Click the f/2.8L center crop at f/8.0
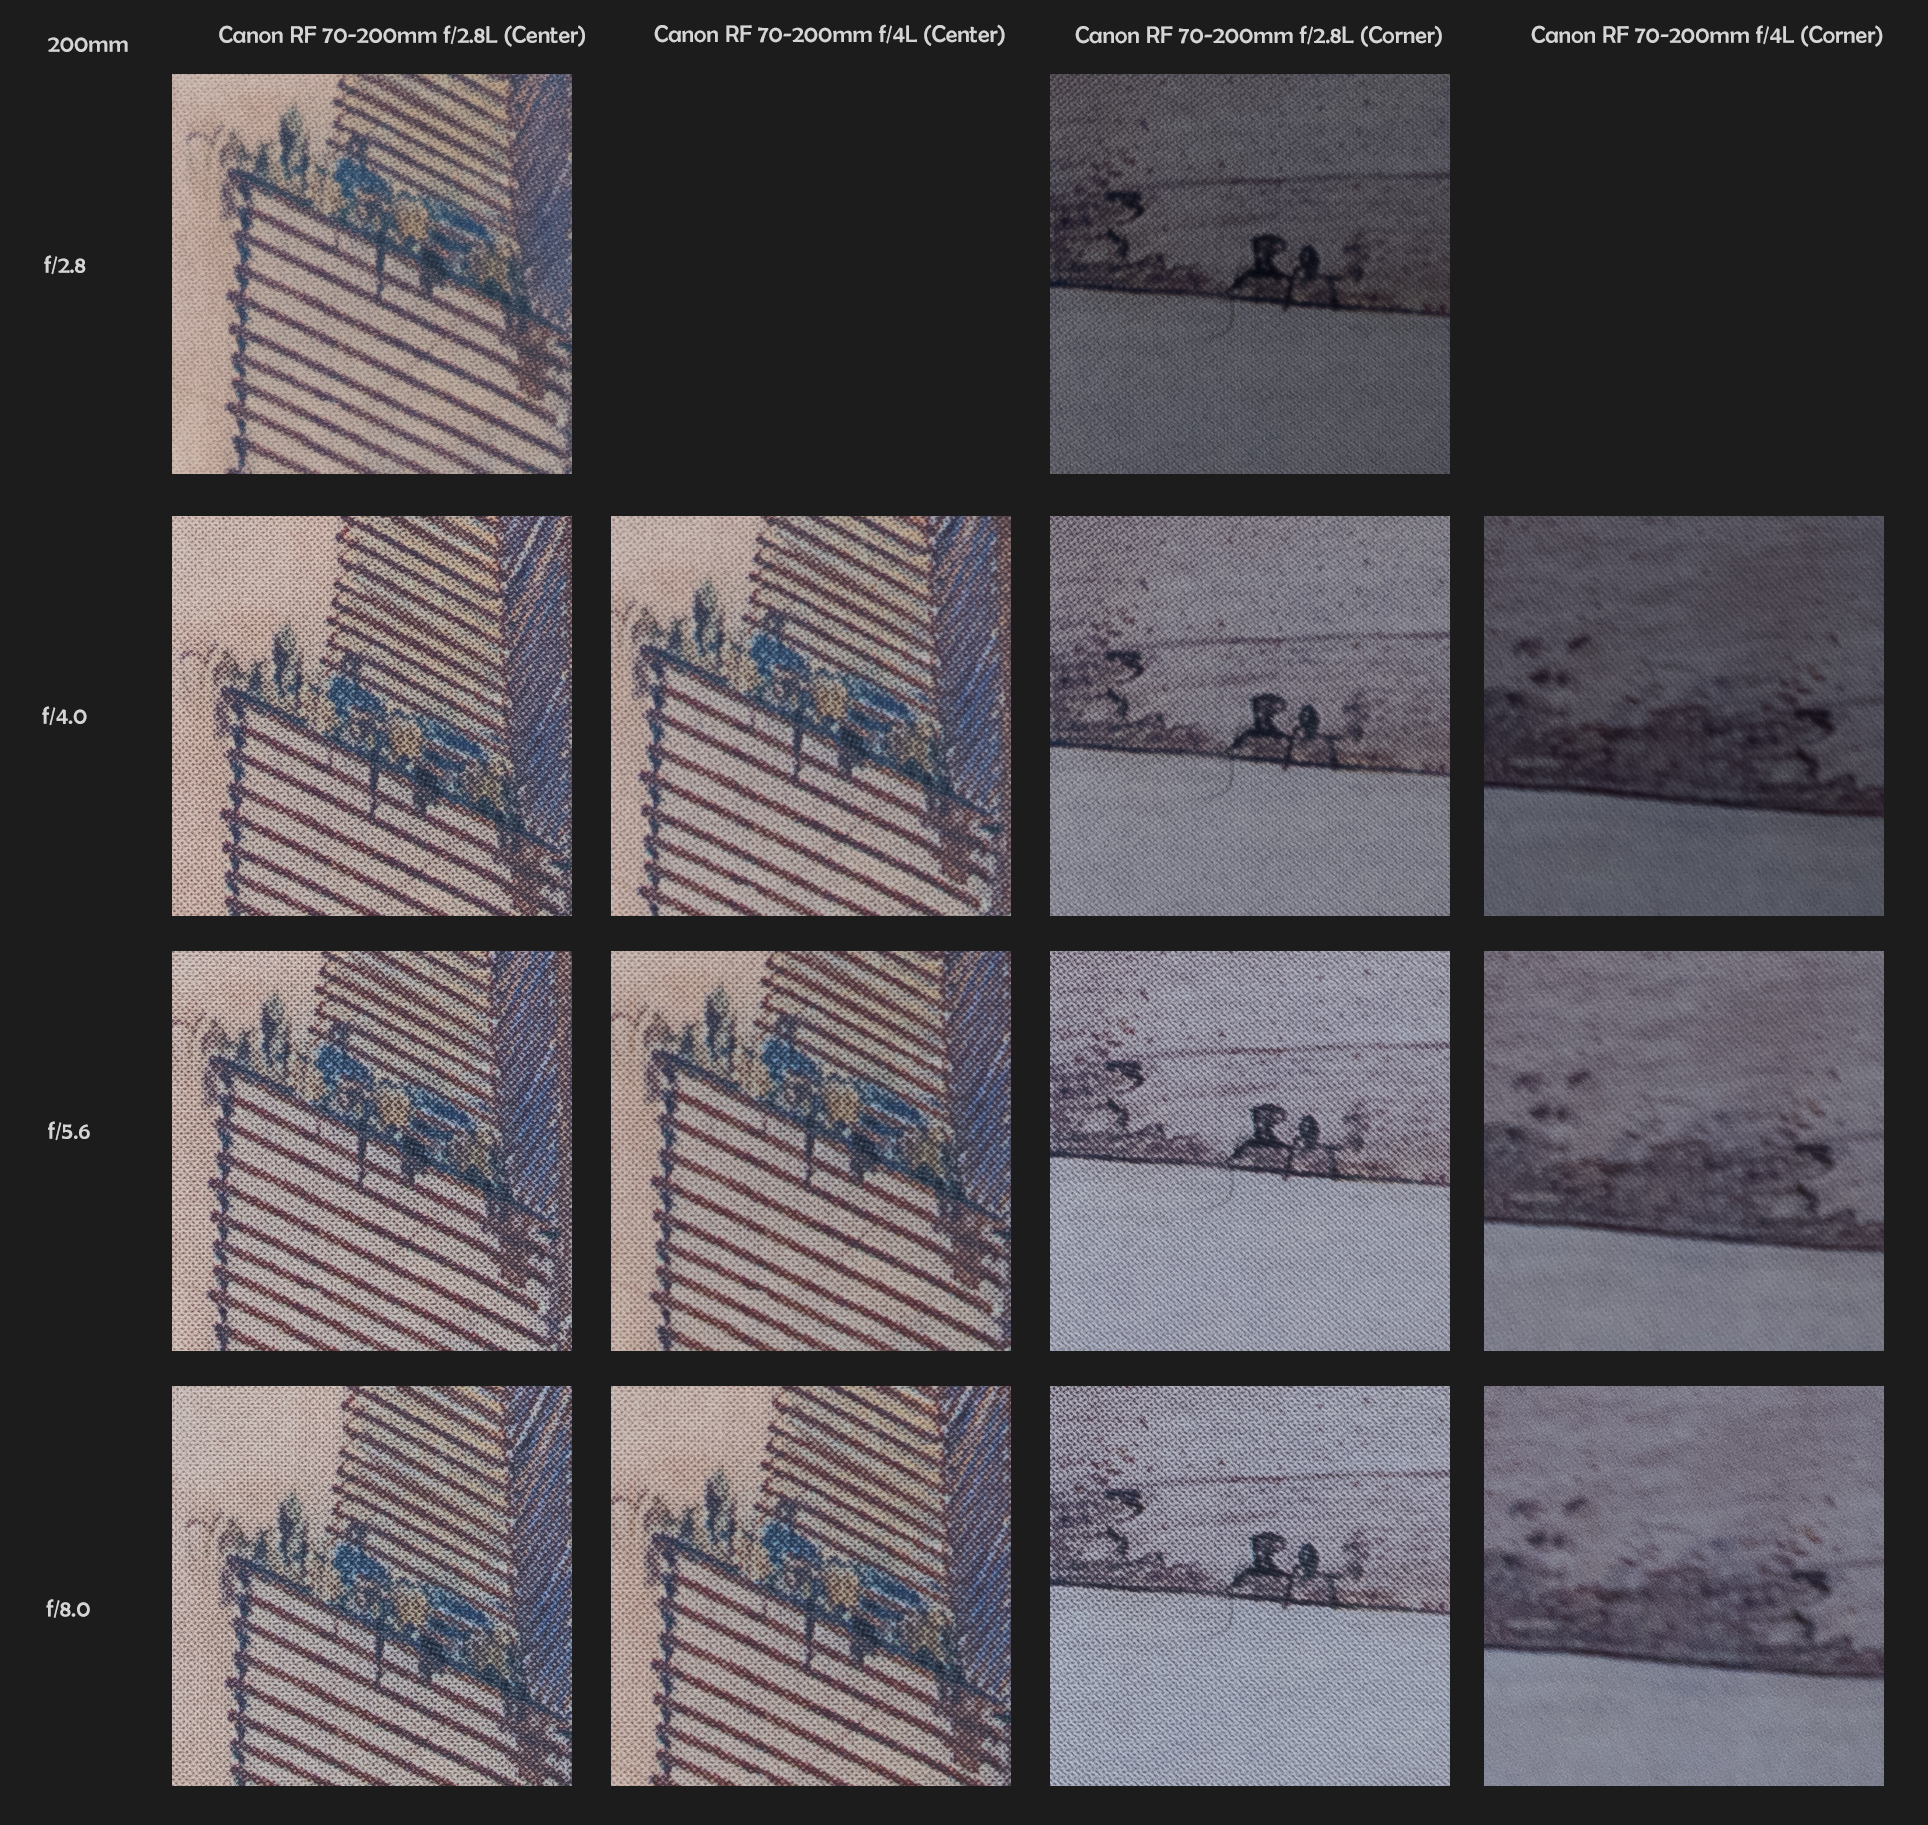Screen dimensions: 1928x1825 point(372,1586)
